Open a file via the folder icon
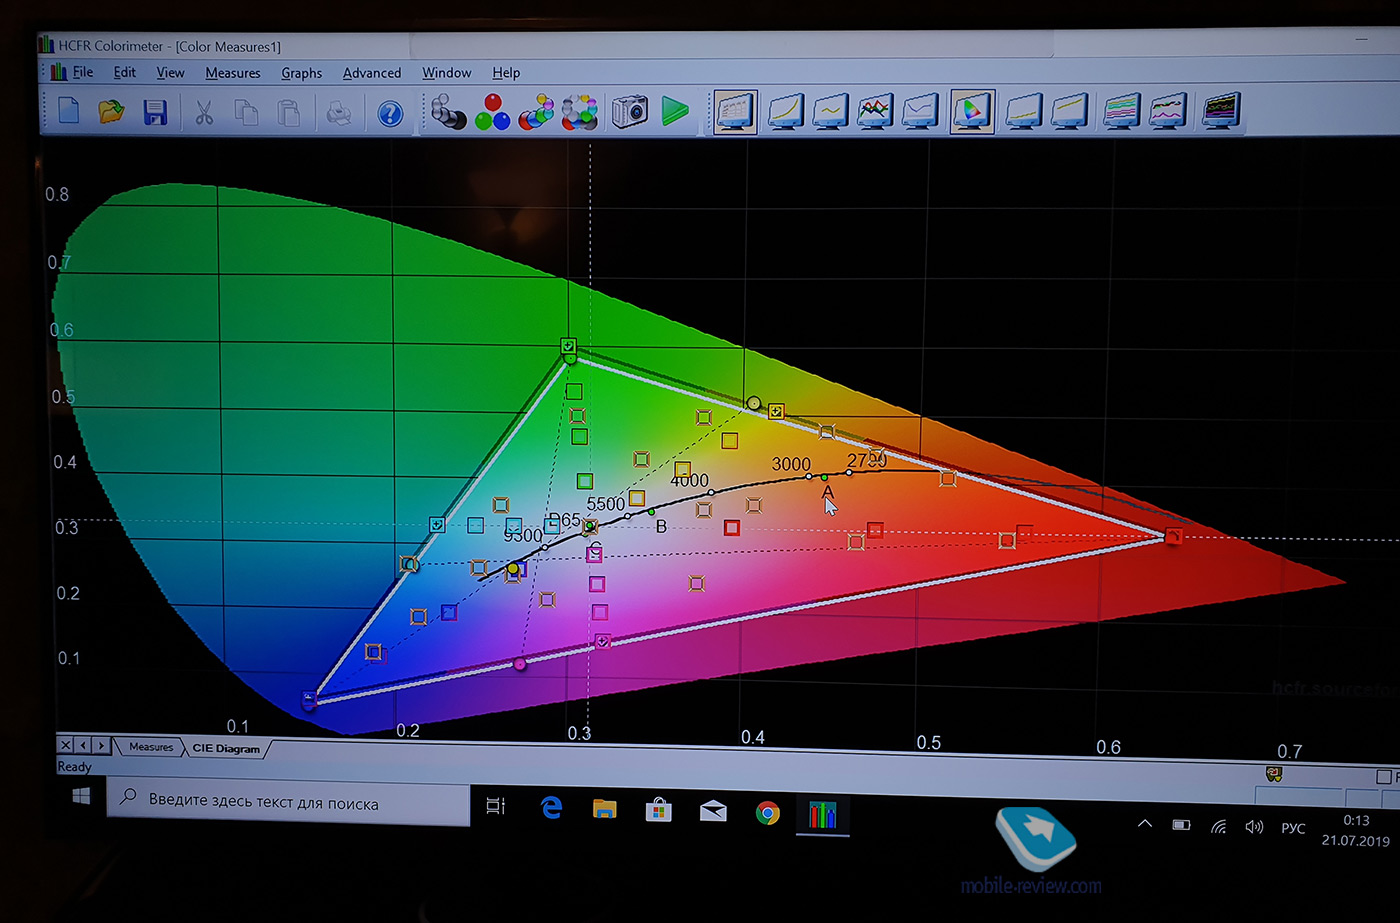This screenshot has height=923, width=1400. point(111,111)
